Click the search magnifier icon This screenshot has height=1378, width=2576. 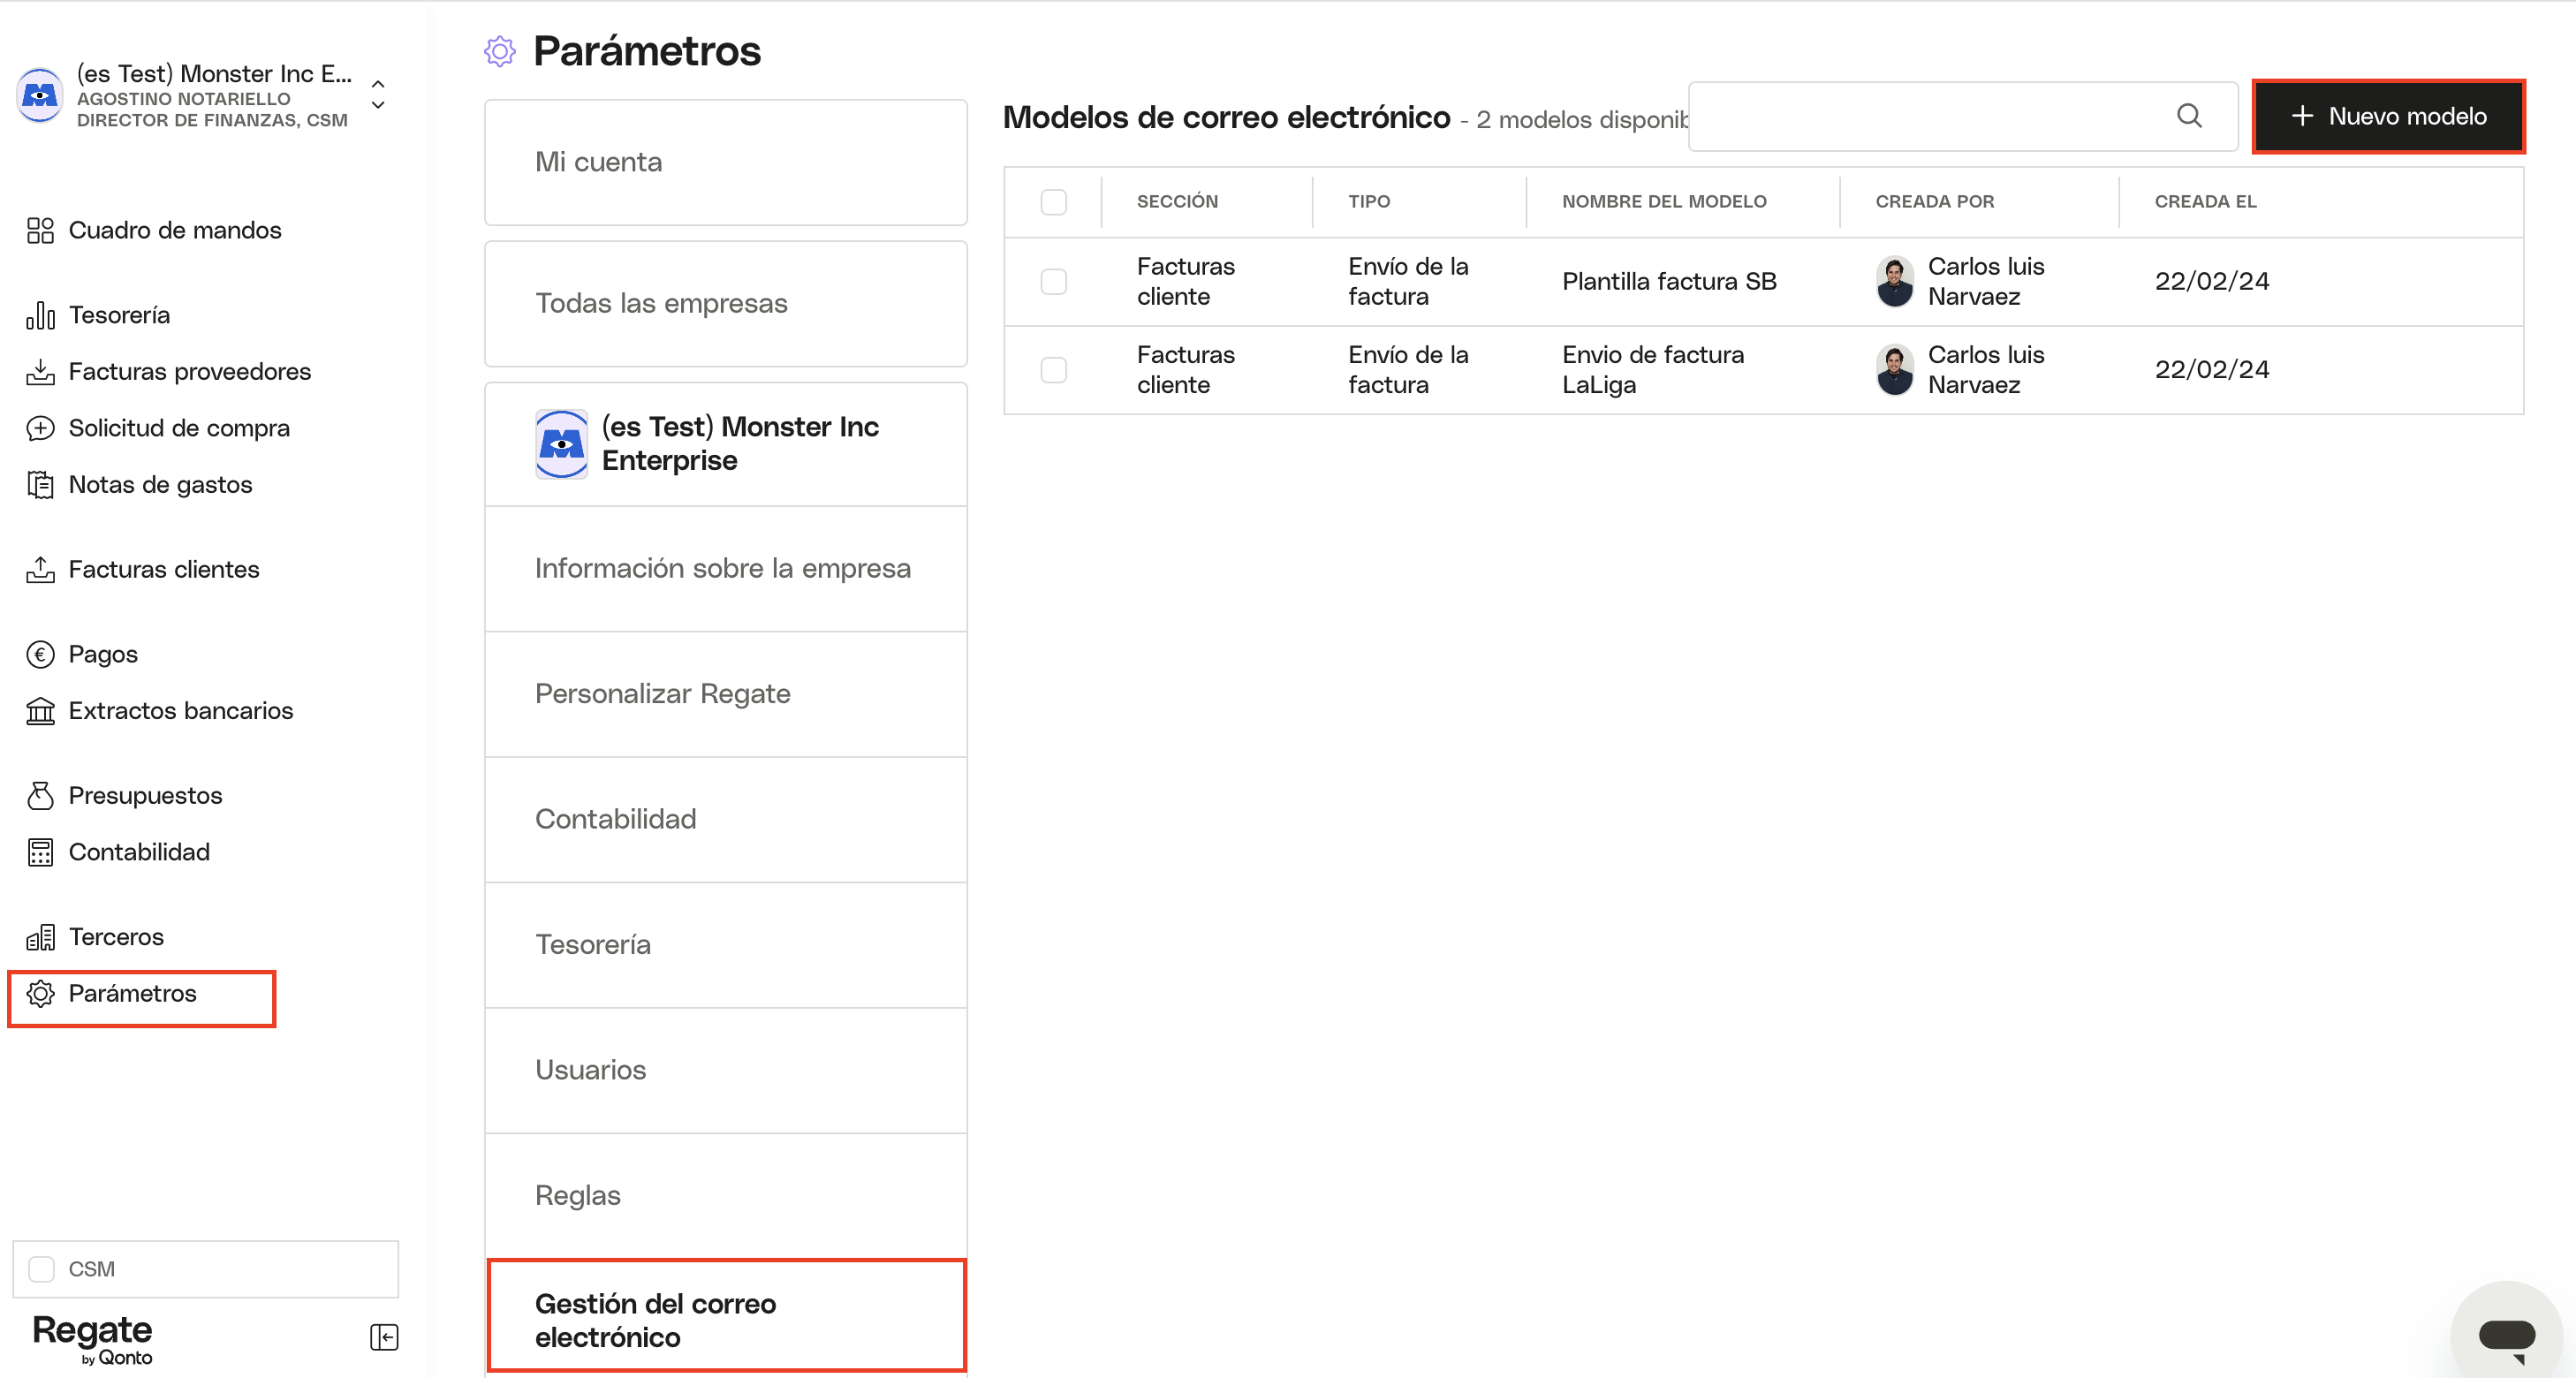coord(2189,116)
